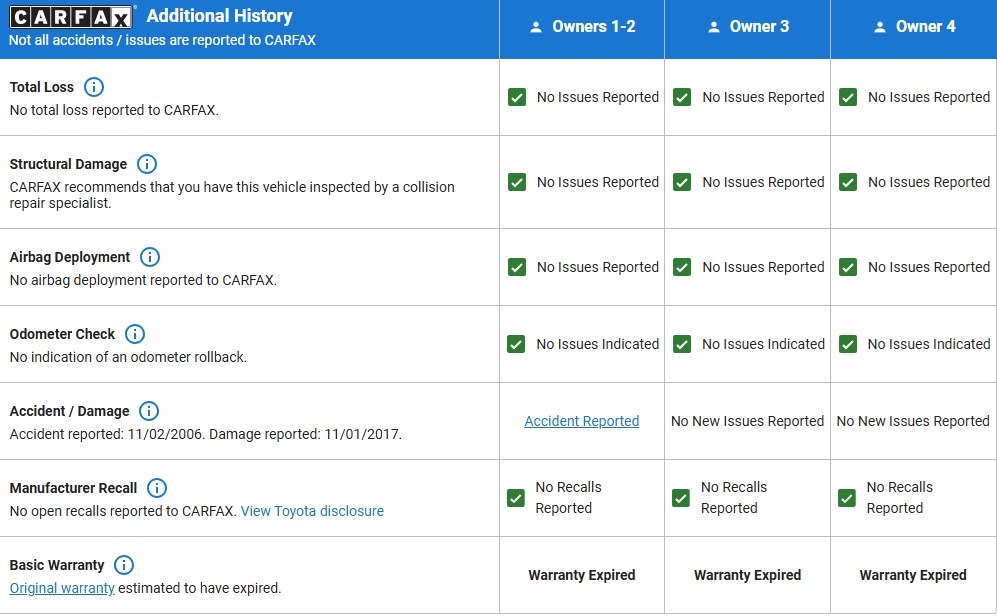The width and height of the screenshot is (997, 616).
Task: Click Total Loss checkmark for Owner 3
Action: tap(682, 97)
